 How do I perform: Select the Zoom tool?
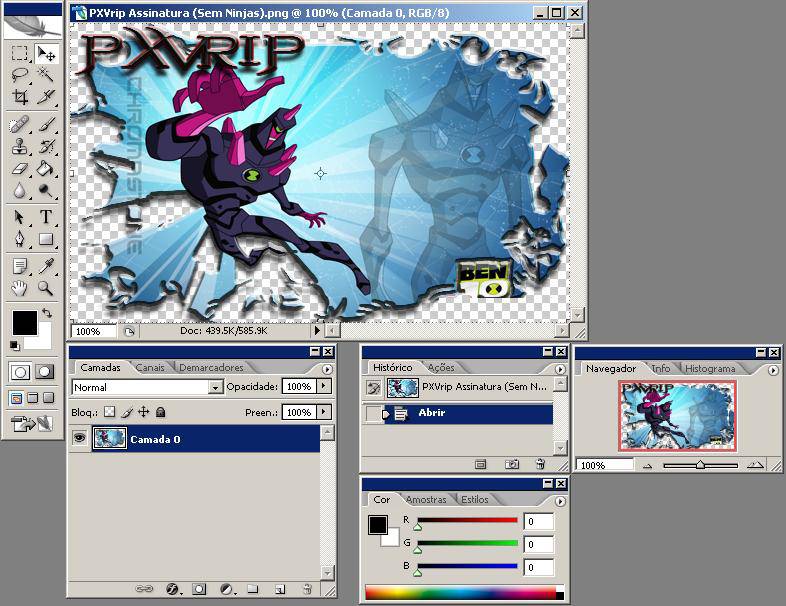click(46, 288)
